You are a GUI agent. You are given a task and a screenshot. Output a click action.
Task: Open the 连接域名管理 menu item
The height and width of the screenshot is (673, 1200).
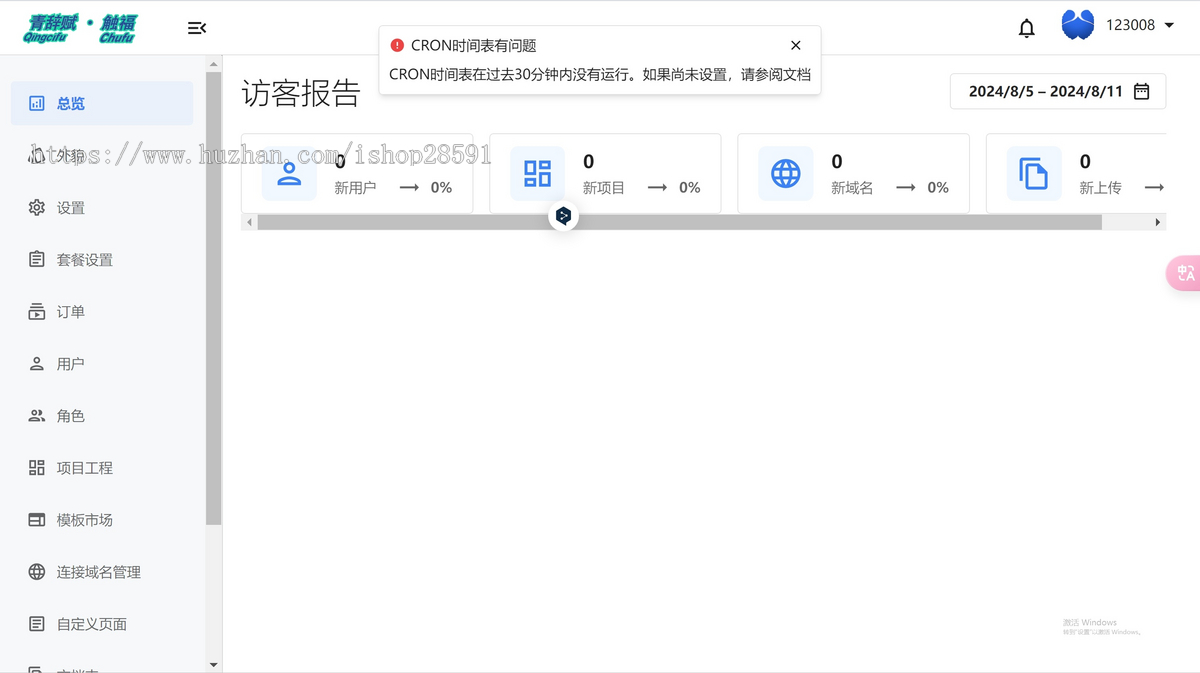(102, 572)
